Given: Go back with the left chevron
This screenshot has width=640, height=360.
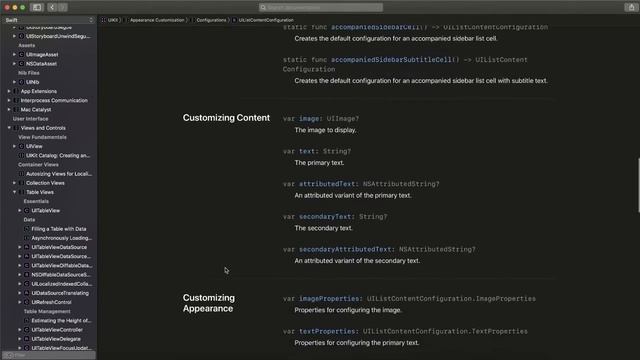Looking at the screenshot, I should [52, 7].
